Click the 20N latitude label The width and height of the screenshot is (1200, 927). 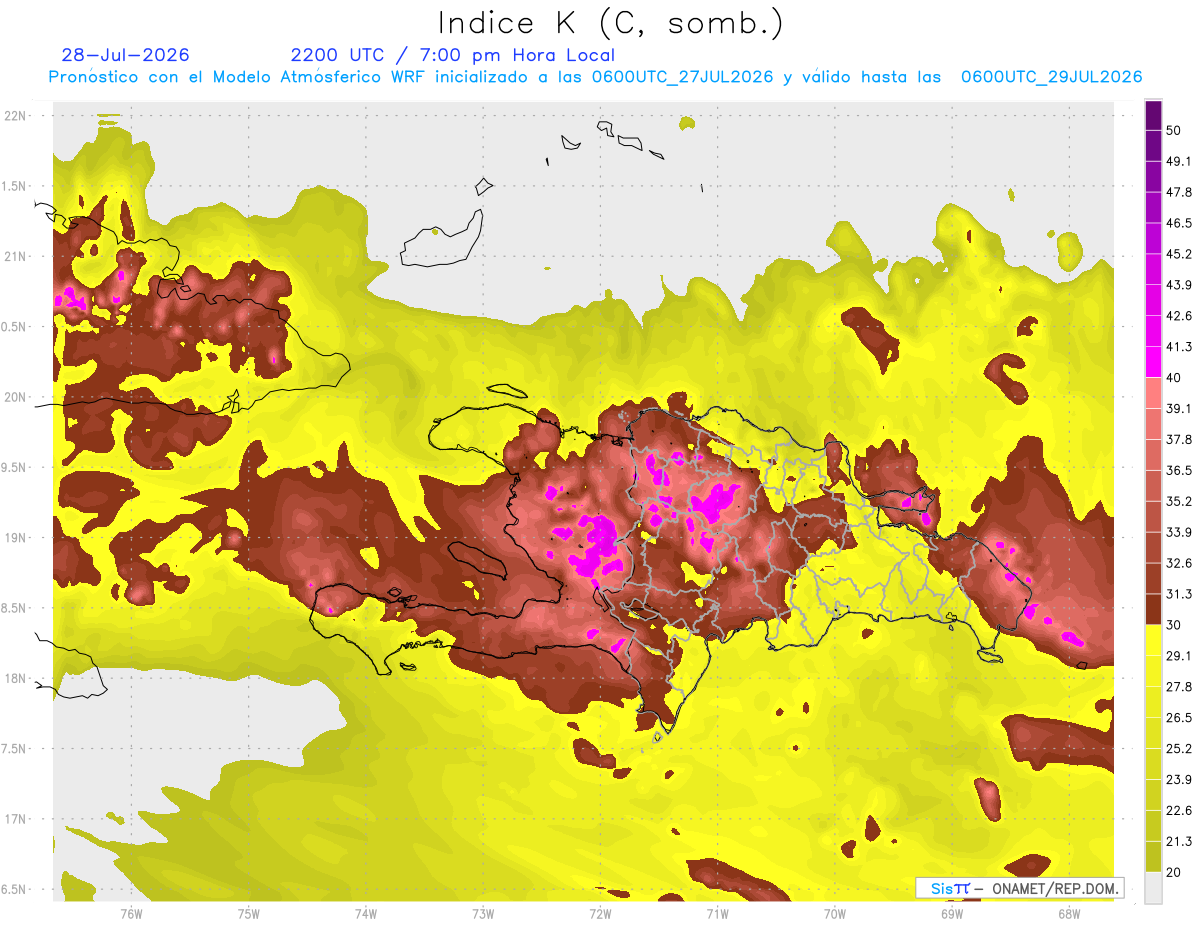[16, 397]
